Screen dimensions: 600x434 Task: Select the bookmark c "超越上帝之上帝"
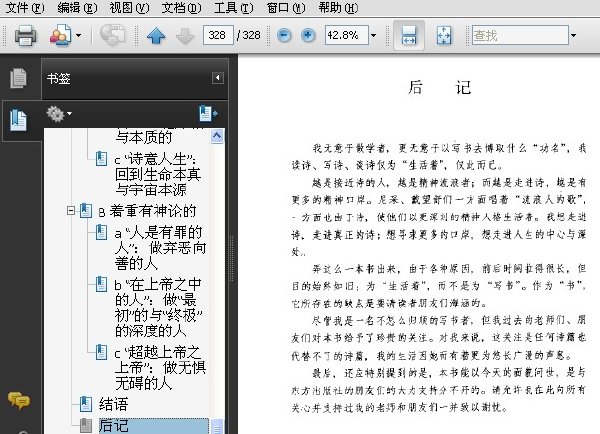click(160, 367)
